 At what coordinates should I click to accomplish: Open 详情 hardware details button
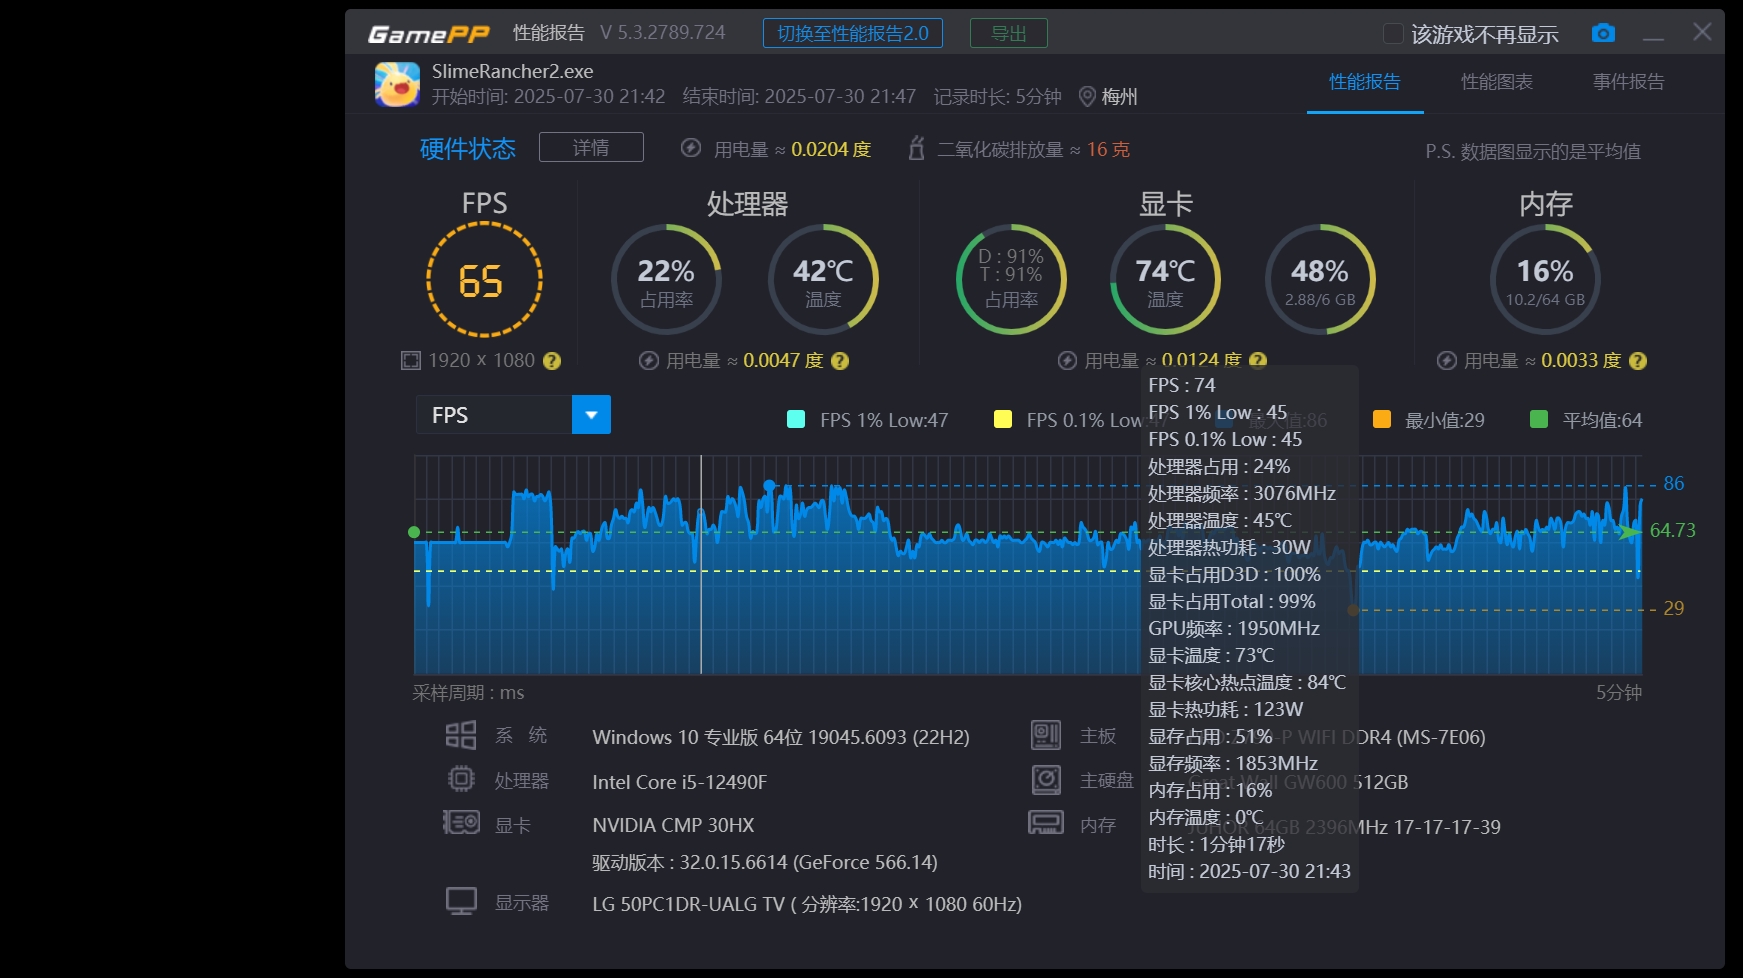(591, 147)
